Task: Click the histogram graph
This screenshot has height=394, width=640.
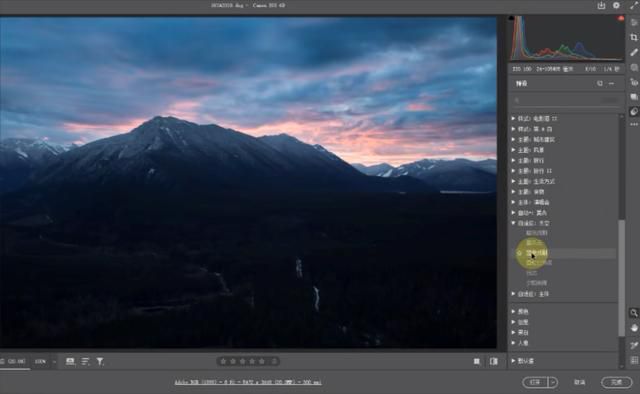Action: 566,38
